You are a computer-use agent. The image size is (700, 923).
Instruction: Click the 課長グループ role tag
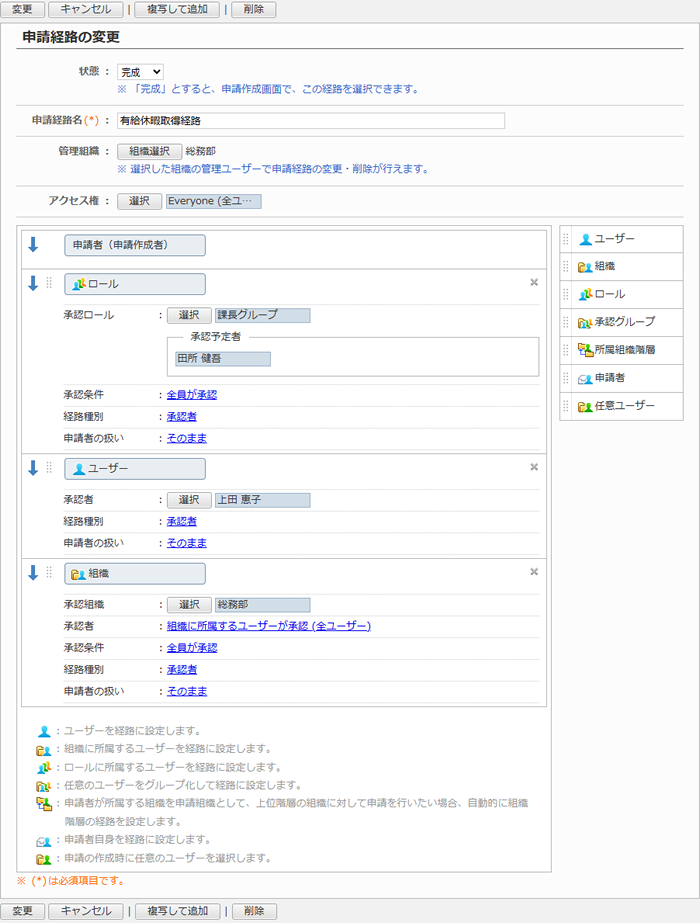click(263, 316)
